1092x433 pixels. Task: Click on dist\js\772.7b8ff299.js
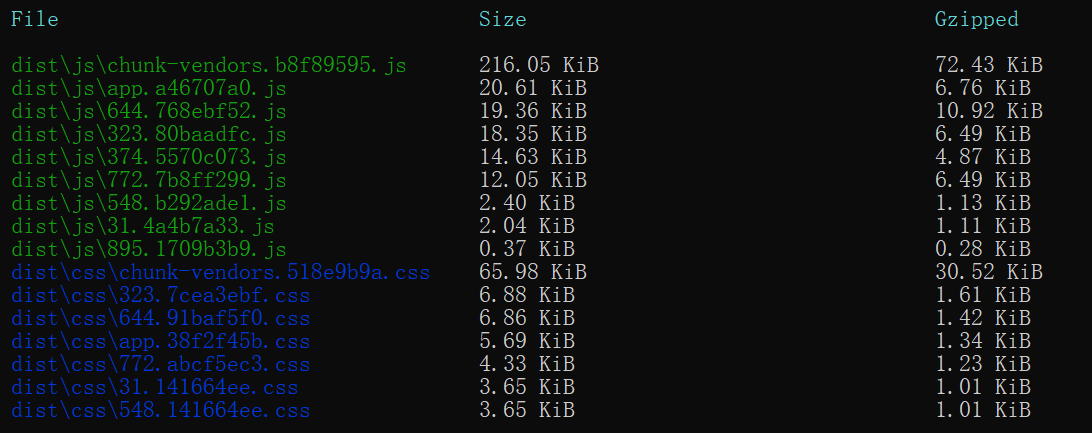[148, 180]
